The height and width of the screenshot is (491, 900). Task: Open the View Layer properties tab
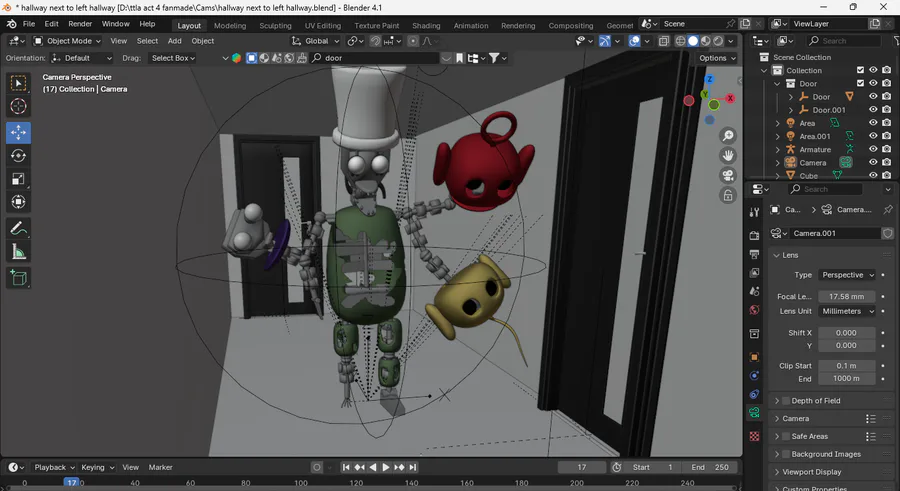tap(754, 273)
